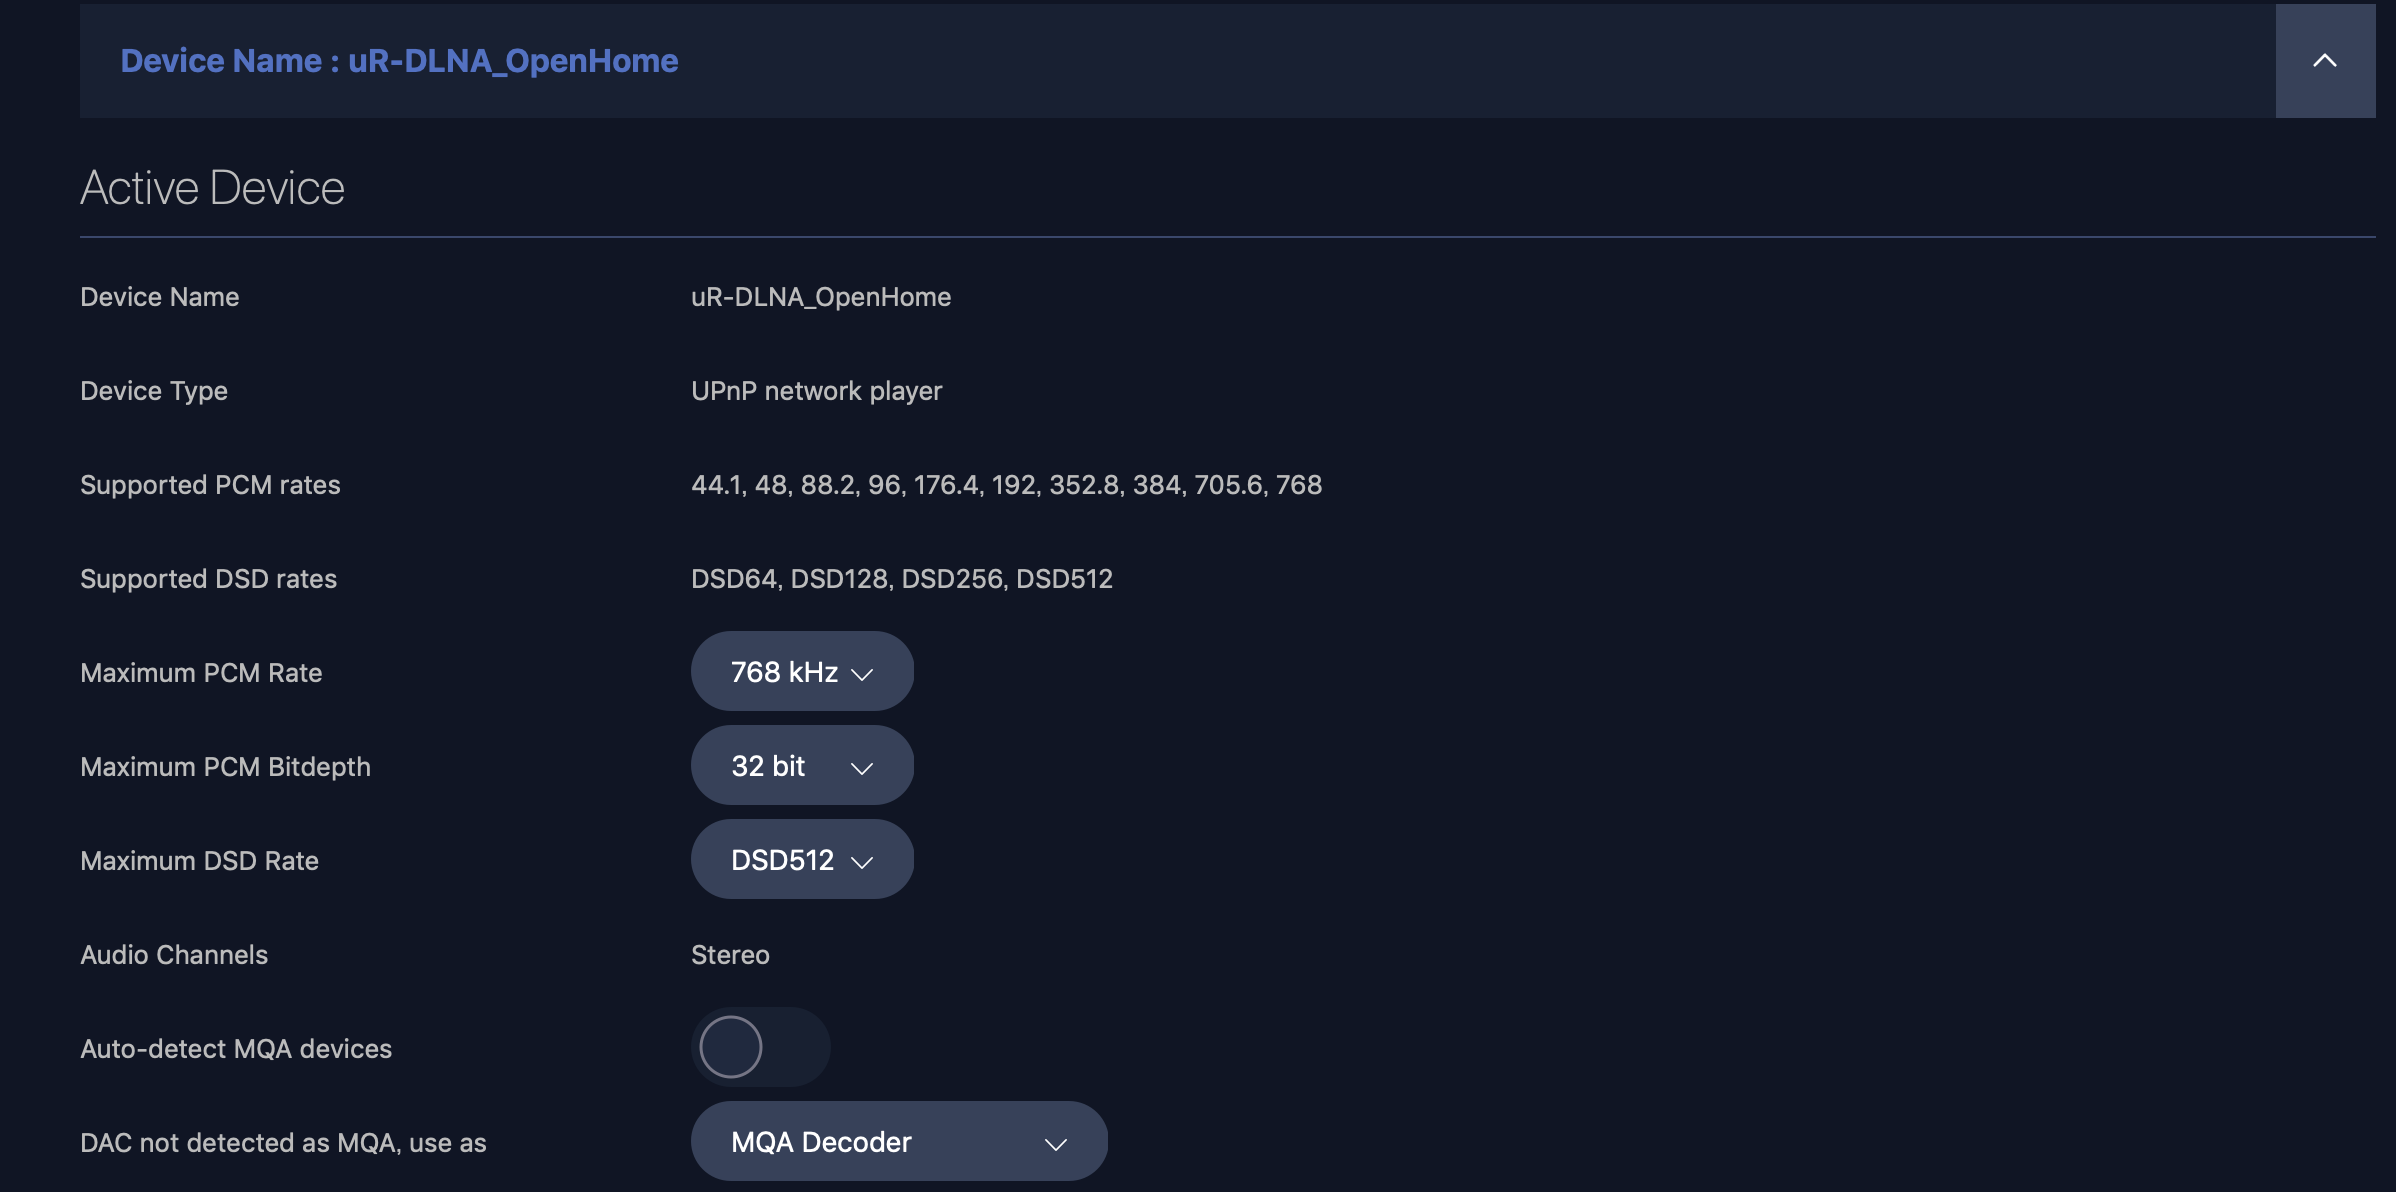Click the Stereo audio channels value

click(x=730, y=955)
